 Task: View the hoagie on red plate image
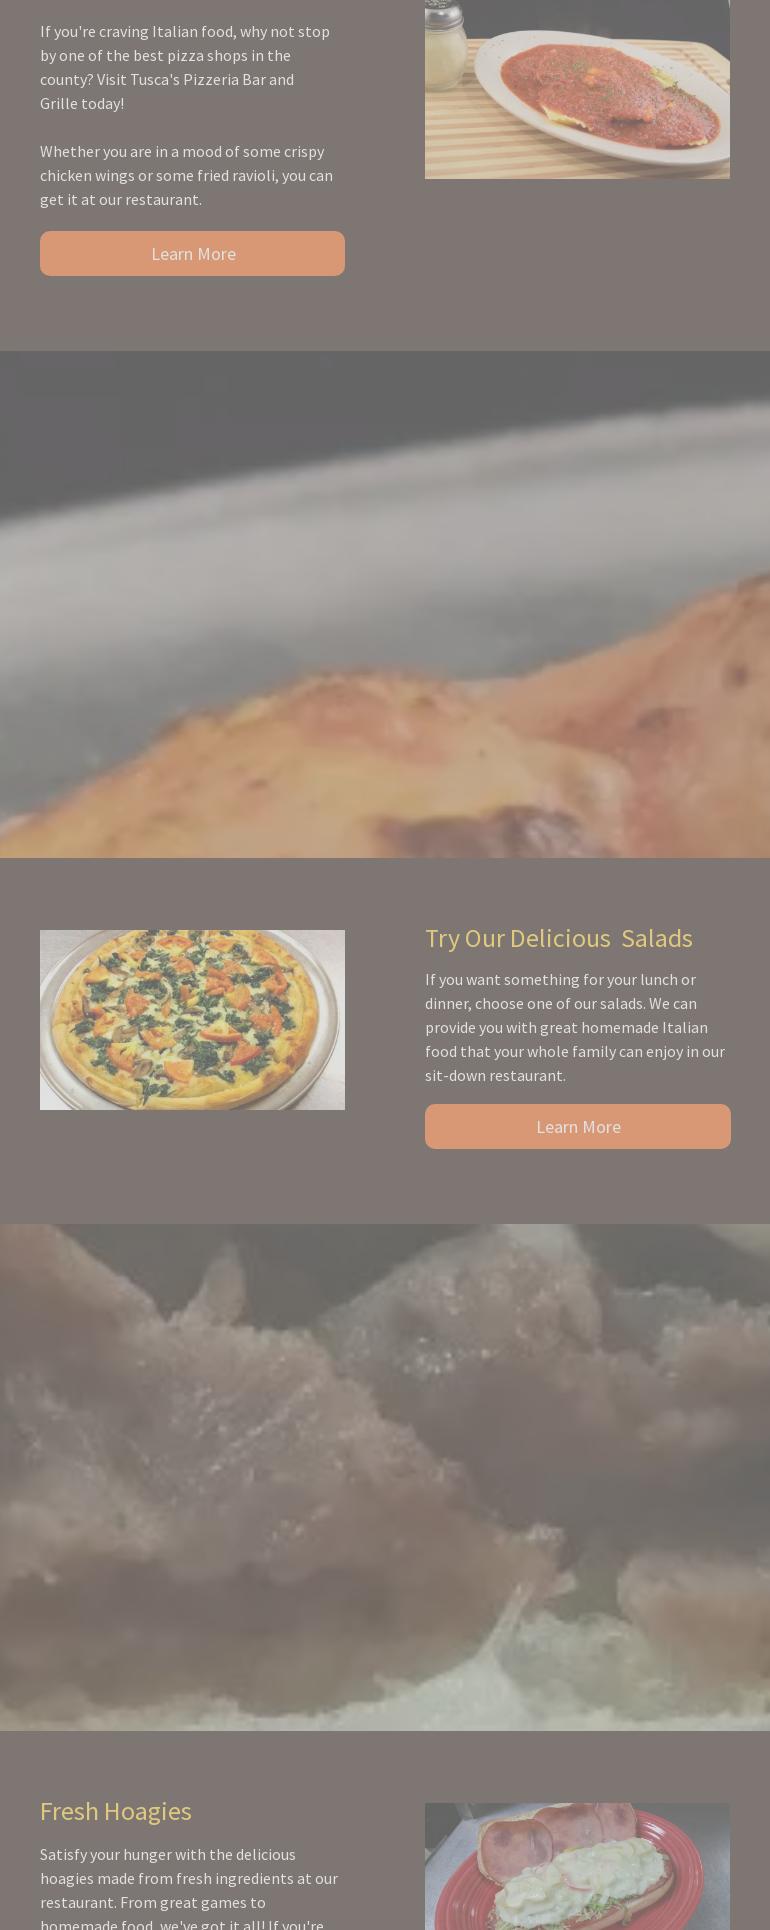(577, 1866)
